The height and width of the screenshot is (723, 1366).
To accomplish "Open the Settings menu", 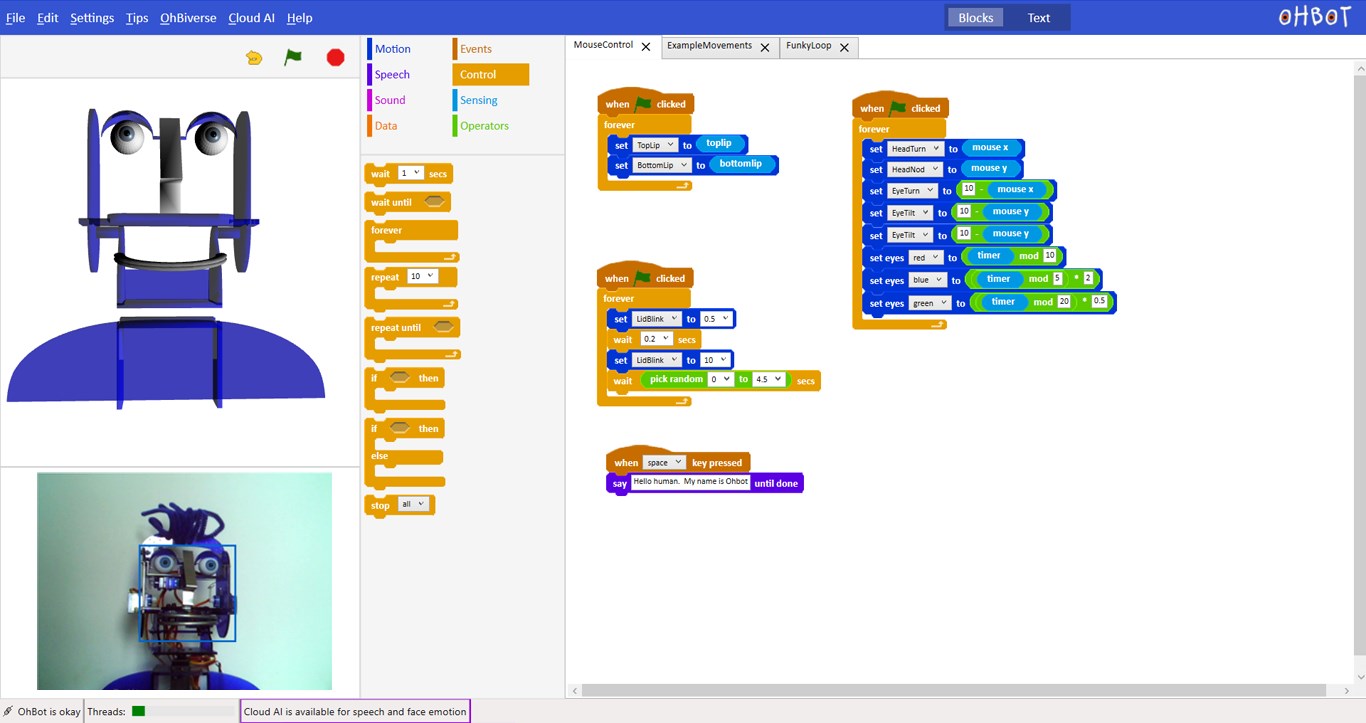I will pos(91,17).
